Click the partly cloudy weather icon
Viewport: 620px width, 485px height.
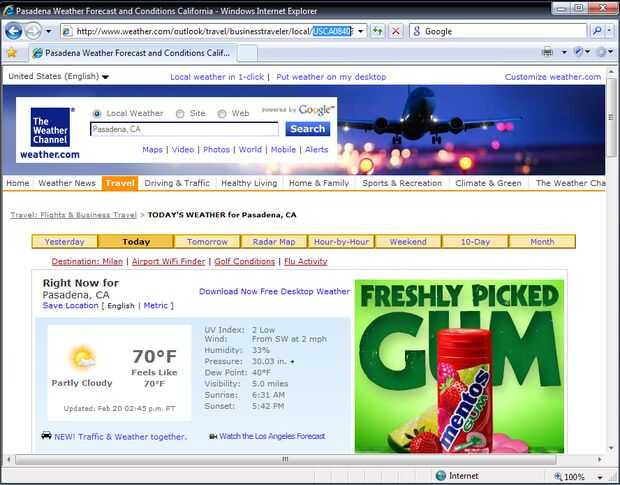tap(82, 357)
